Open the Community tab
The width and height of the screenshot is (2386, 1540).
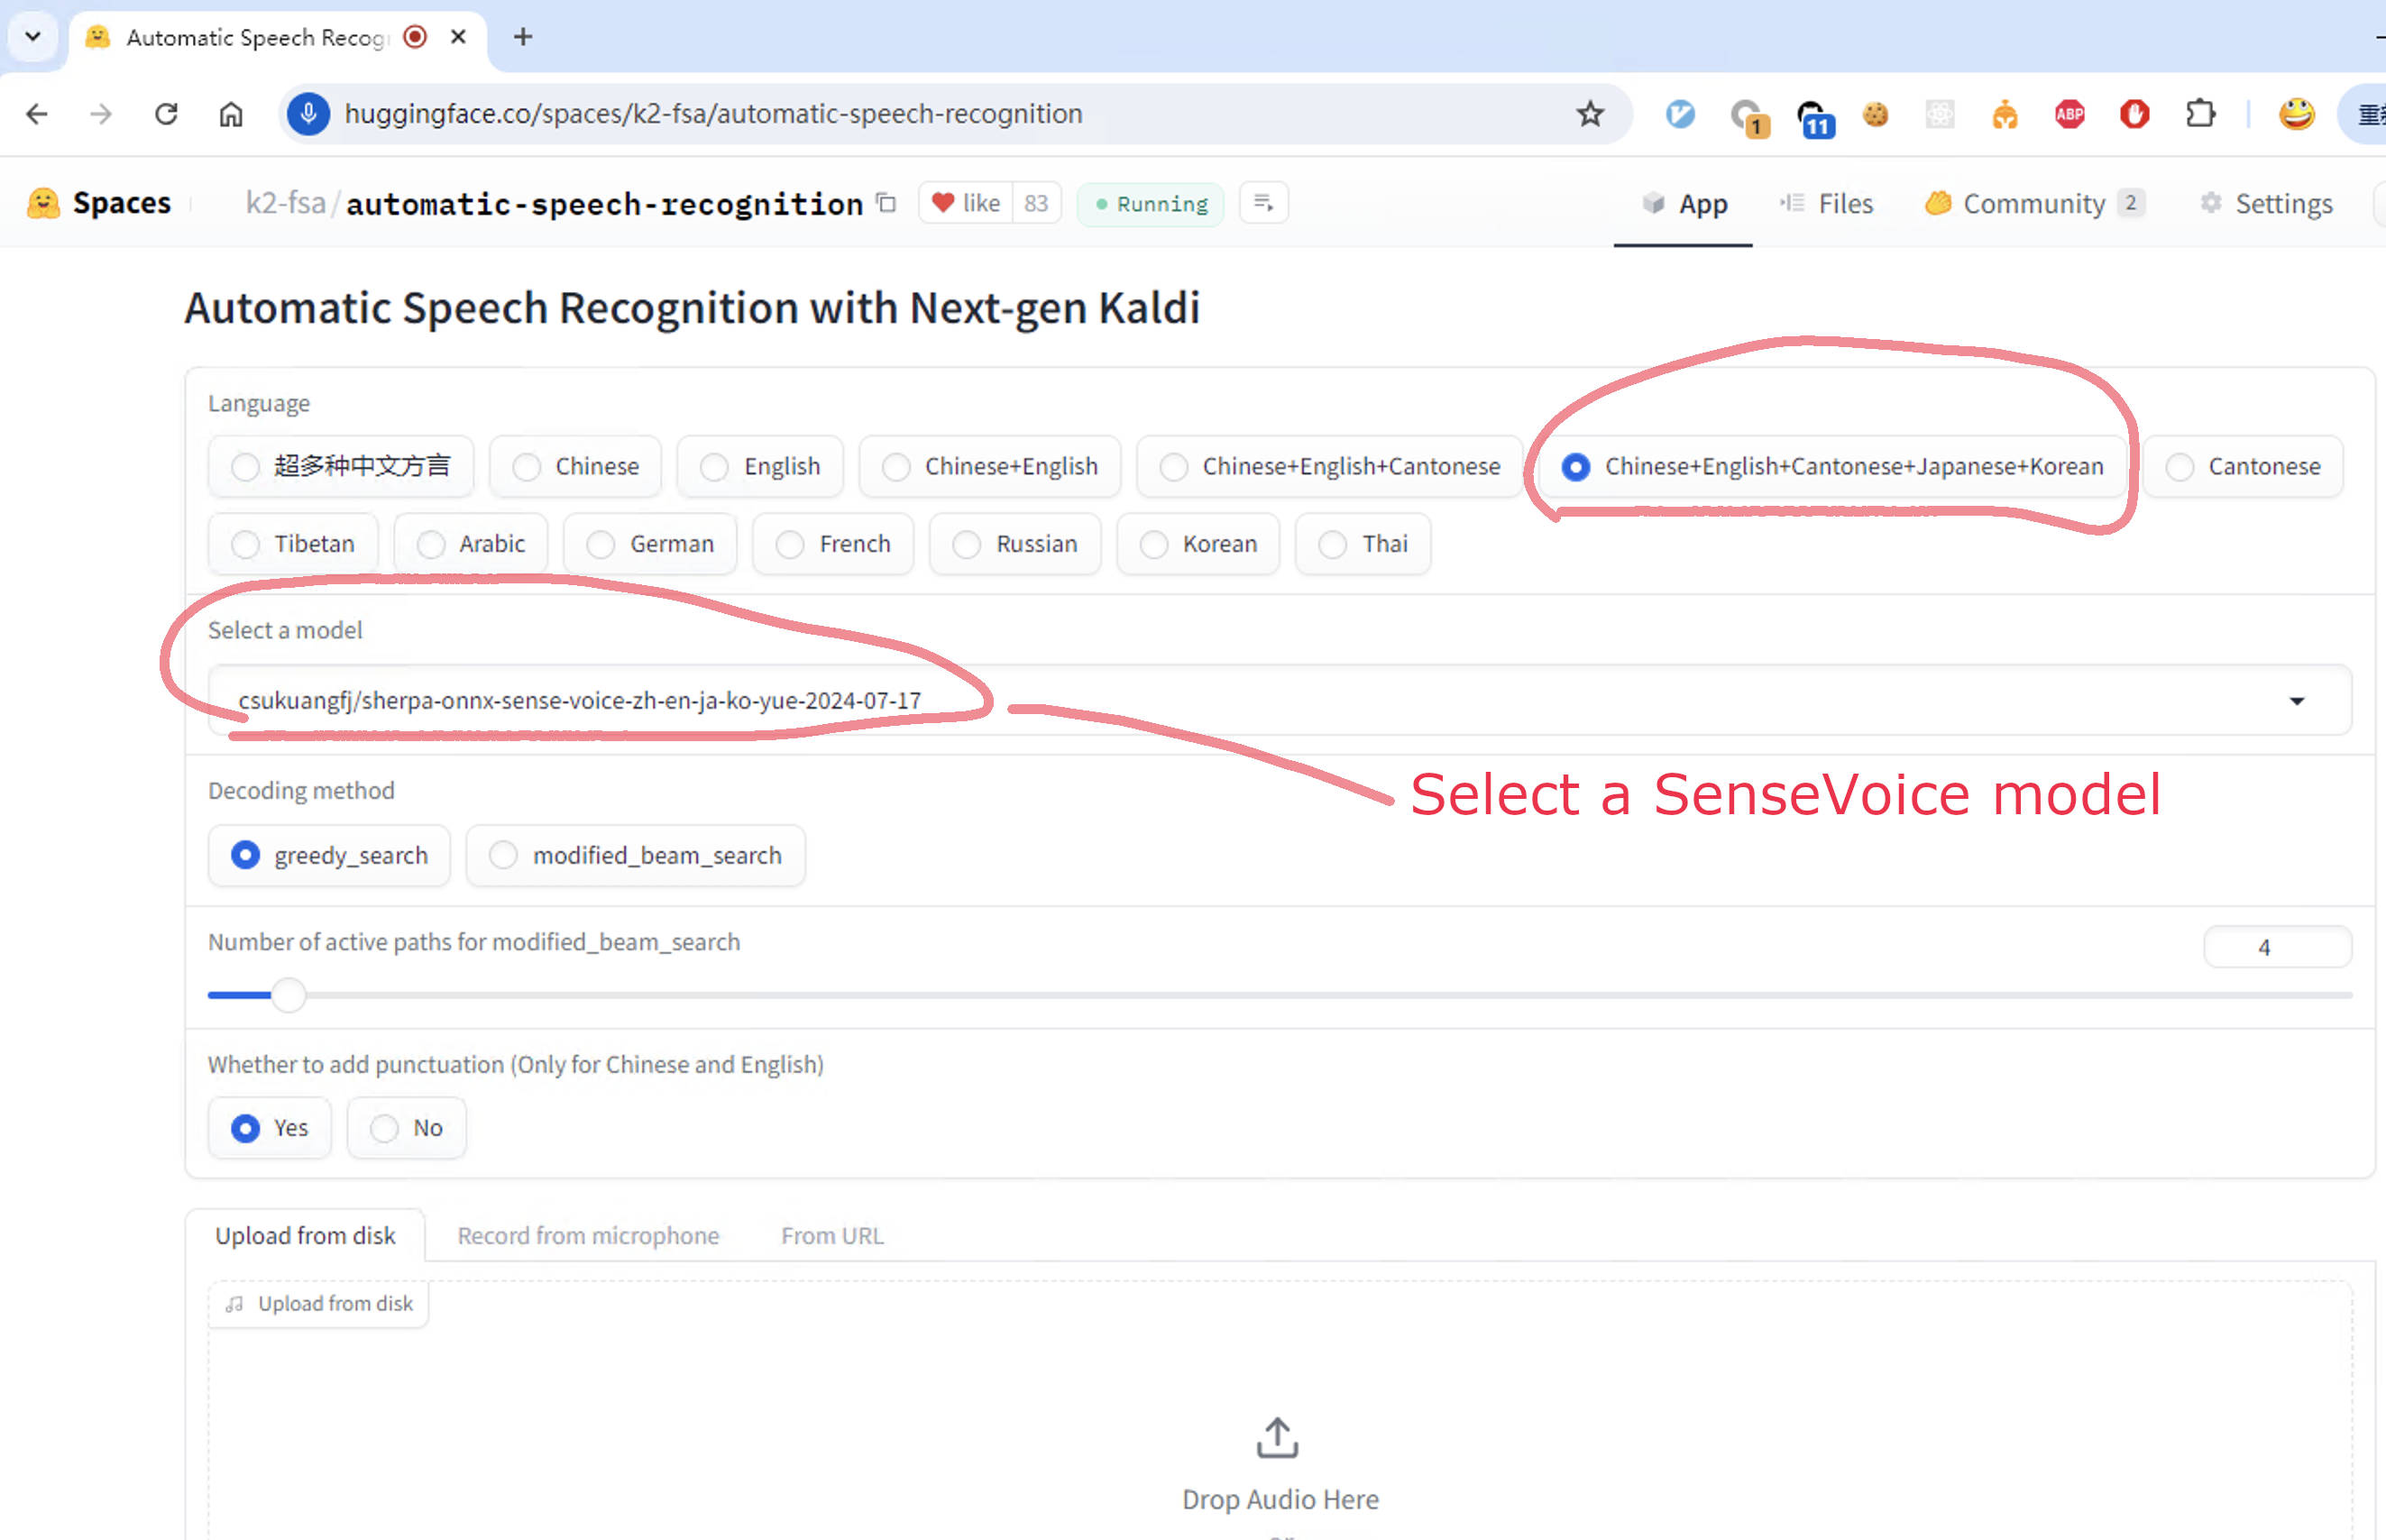[x=2033, y=203]
